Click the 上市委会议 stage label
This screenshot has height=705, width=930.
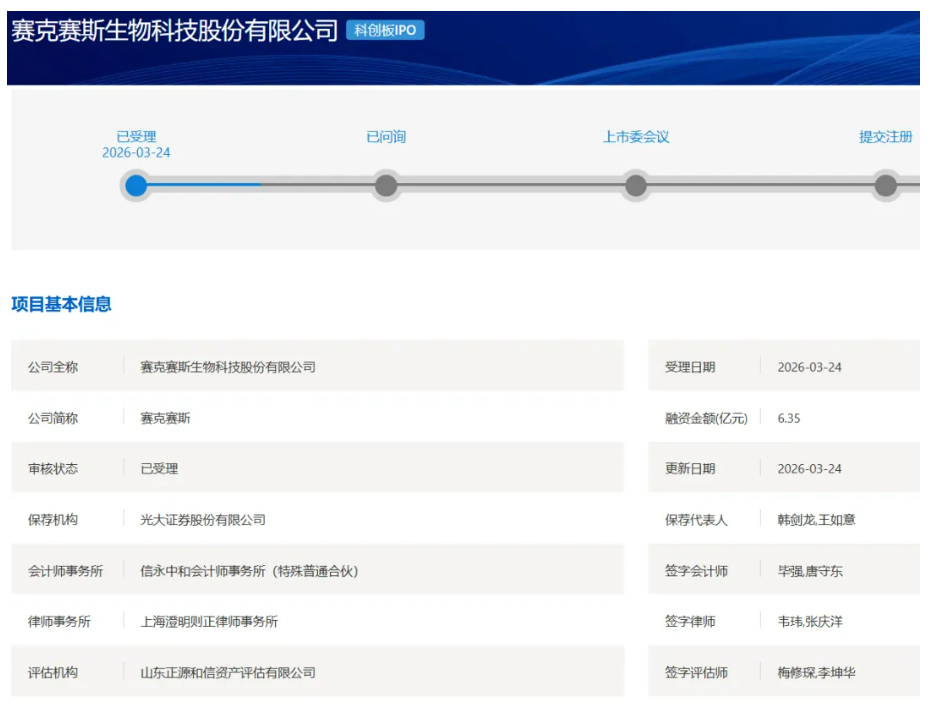(x=635, y=137)
